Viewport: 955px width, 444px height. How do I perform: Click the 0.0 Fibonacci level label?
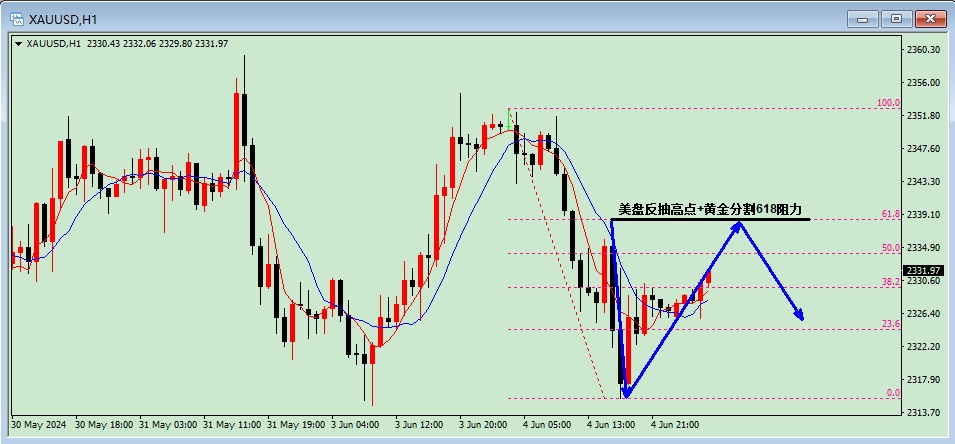pyautogui.click(x=893, y=393)
